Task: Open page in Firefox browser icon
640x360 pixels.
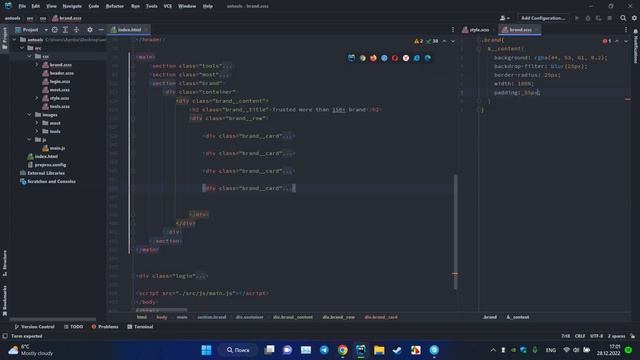Action: click(373, 58)
